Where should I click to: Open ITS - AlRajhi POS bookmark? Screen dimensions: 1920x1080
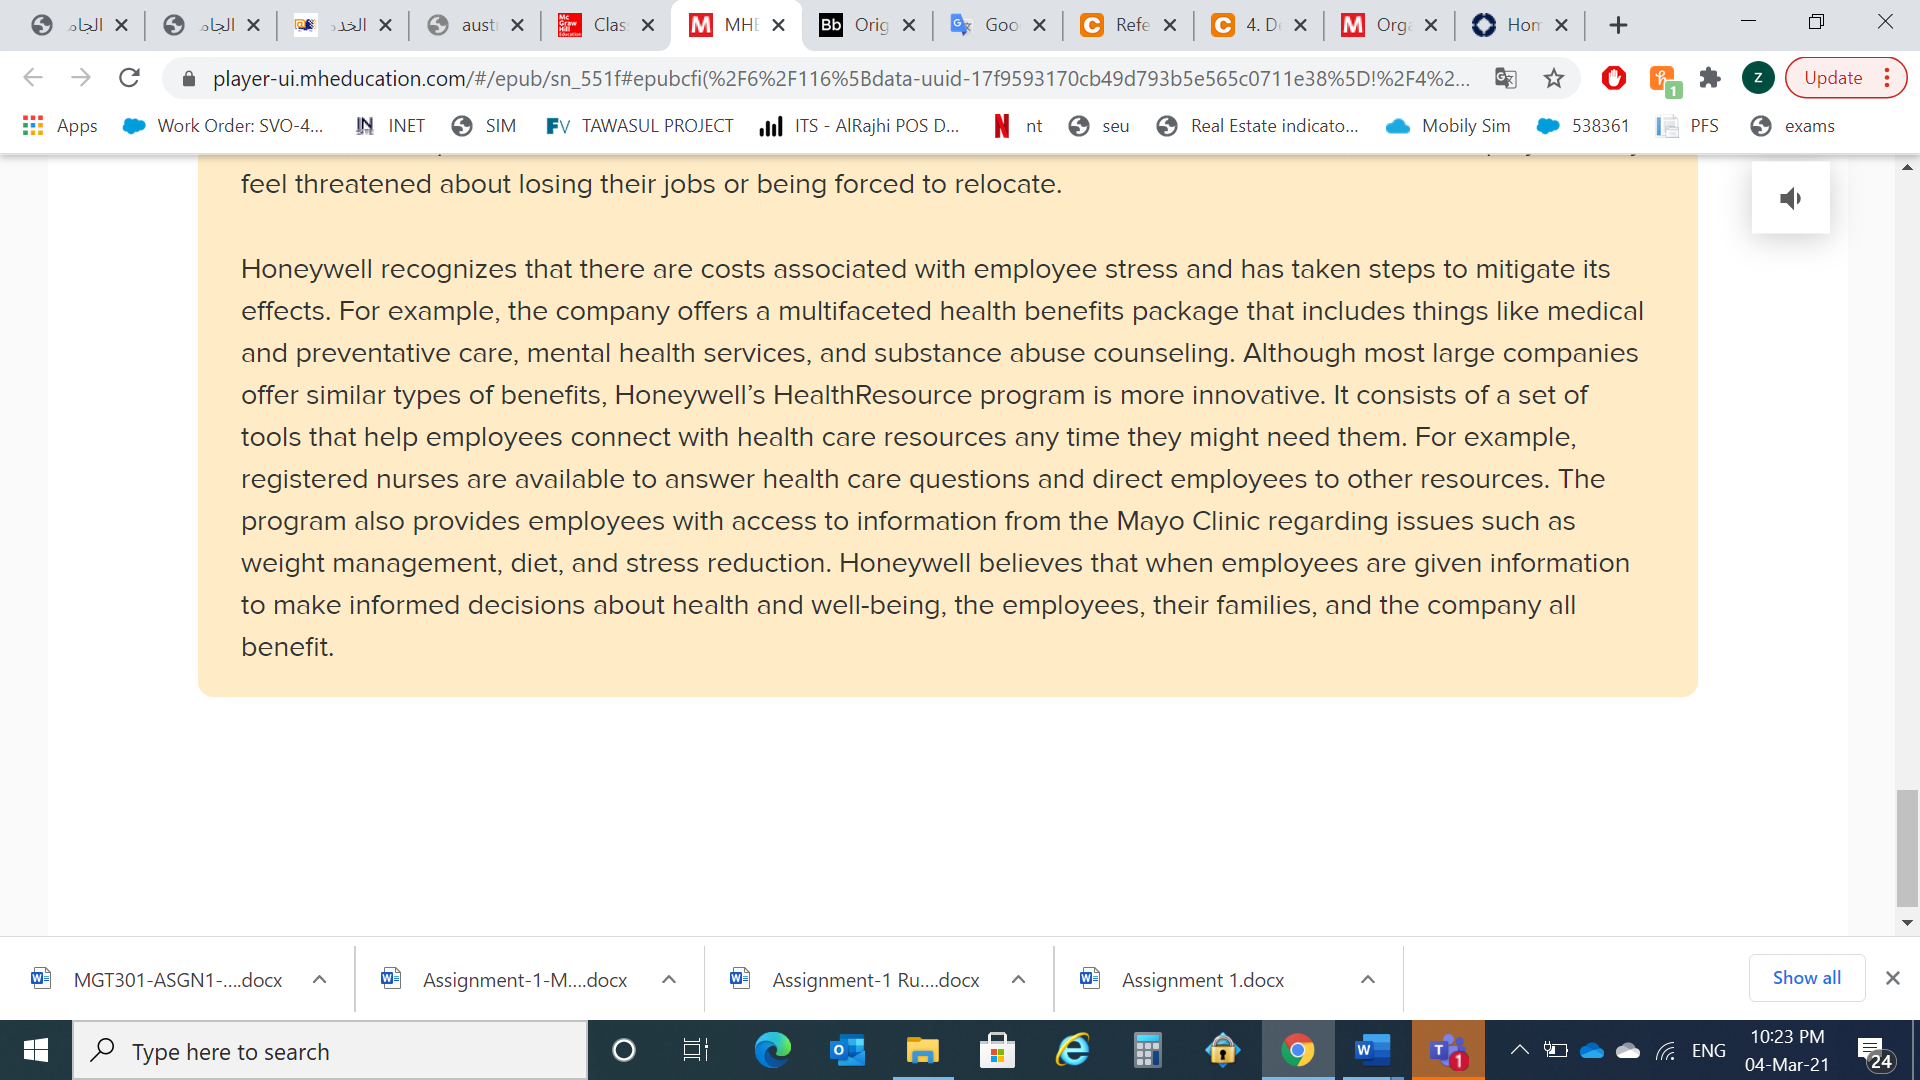(x=860, y=126)
